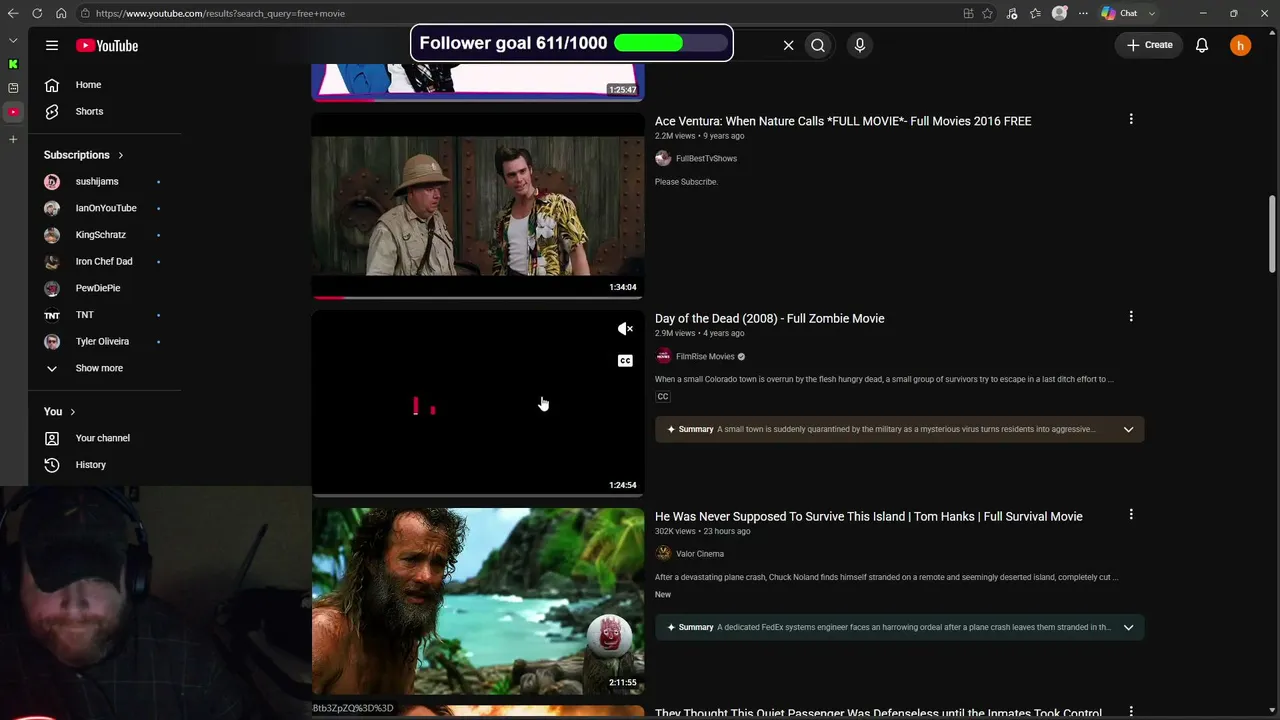The image size is (1280, 720).
Task: Click the browser home button
Action: click(x=61, y=13)
